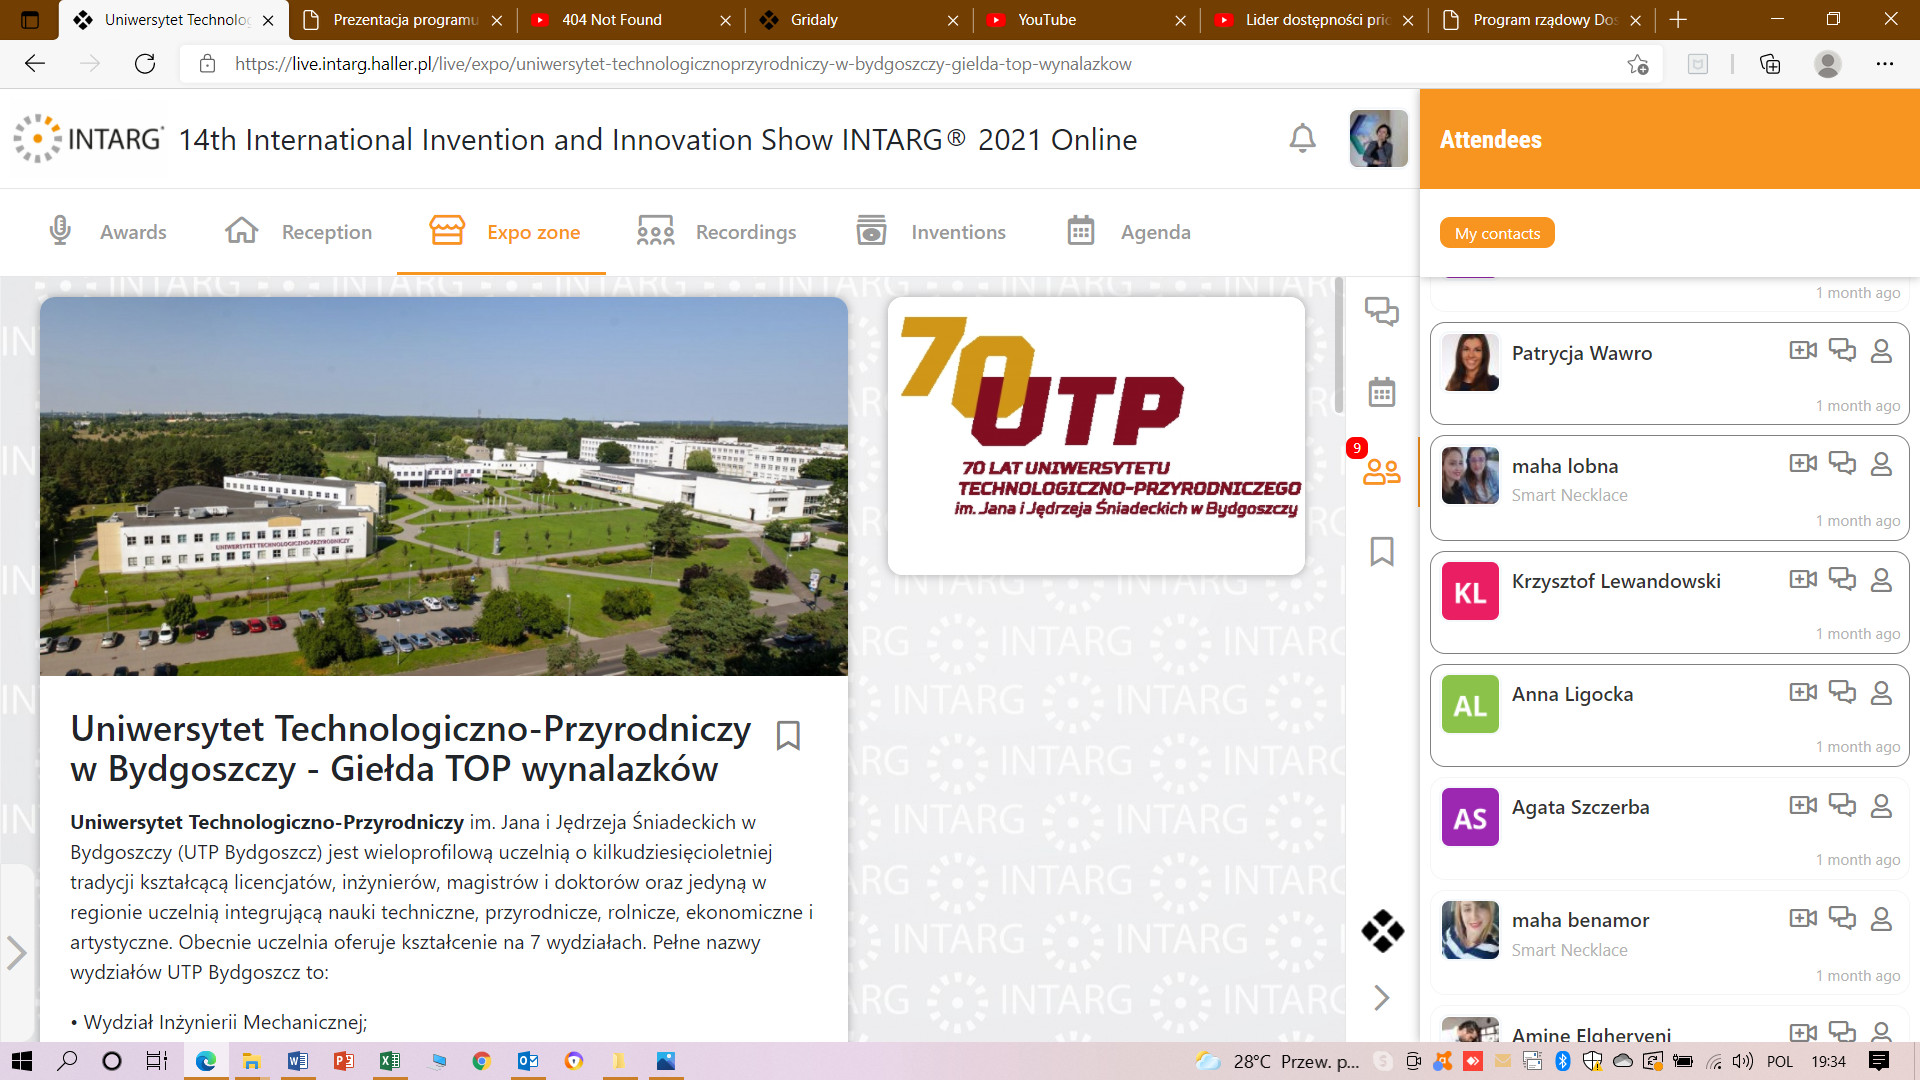Open chat with Anna Ligocka
The height and width of the screenshot is (1080, 1920).
pyautogui.click(x=1842, y=692)
